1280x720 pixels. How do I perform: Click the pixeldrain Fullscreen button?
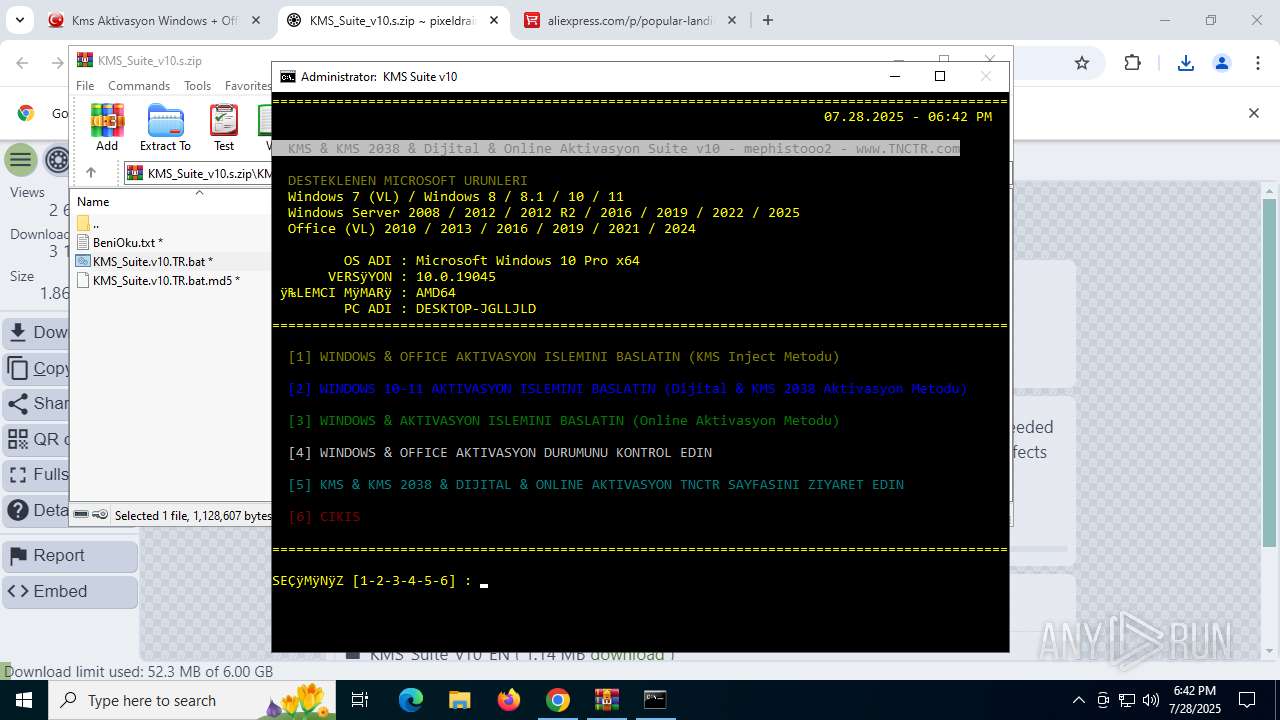[37, 474]
